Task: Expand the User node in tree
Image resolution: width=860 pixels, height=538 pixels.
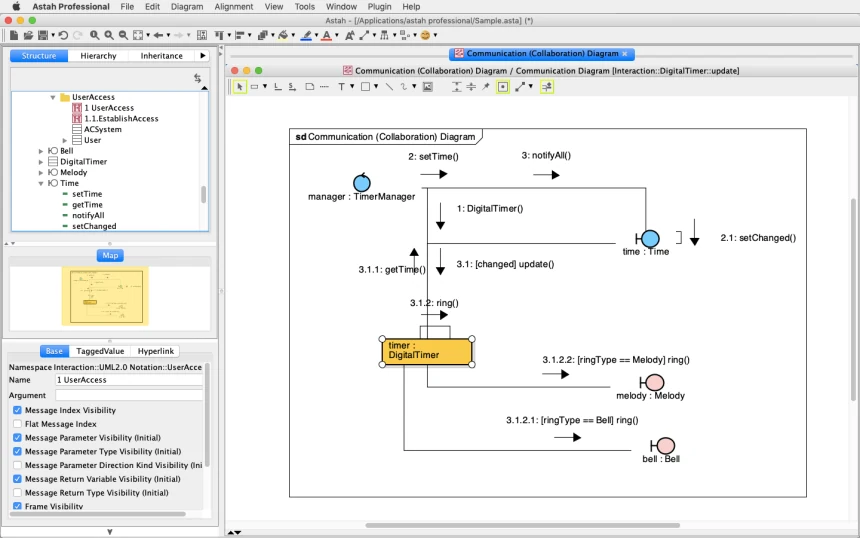Action: (x=65, y=140)
